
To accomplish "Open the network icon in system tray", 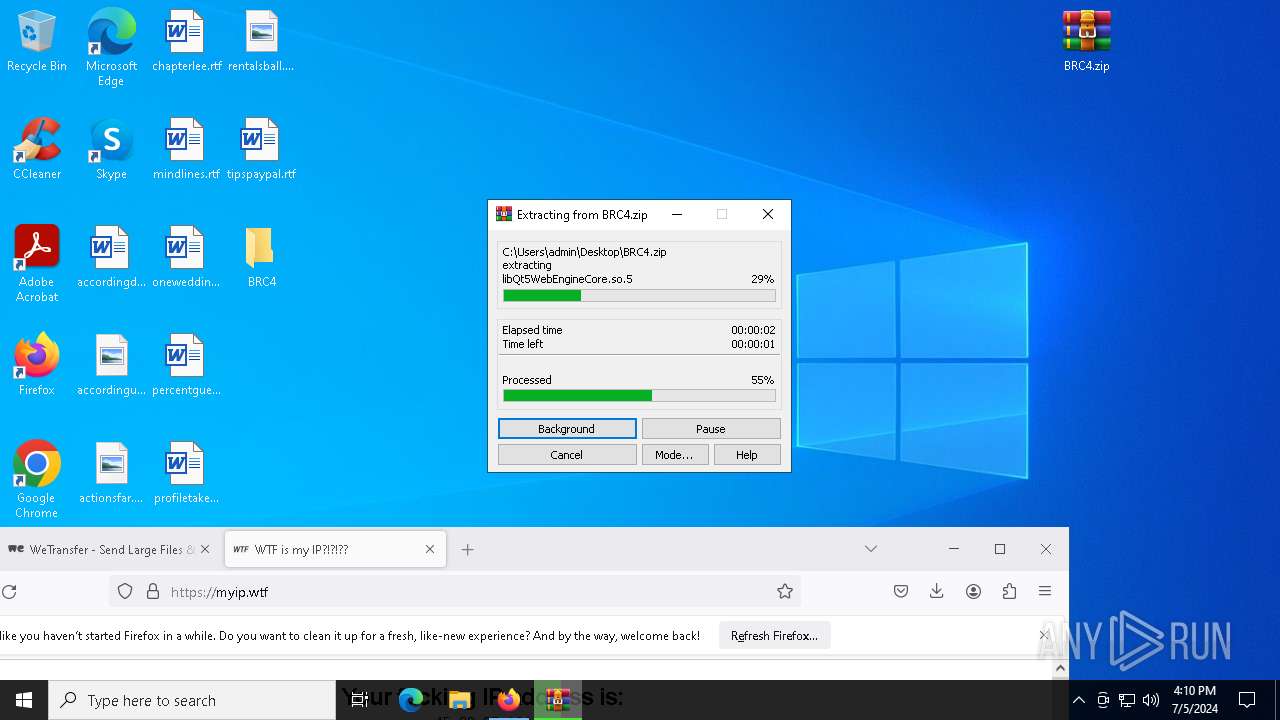I will point(1127,700).
